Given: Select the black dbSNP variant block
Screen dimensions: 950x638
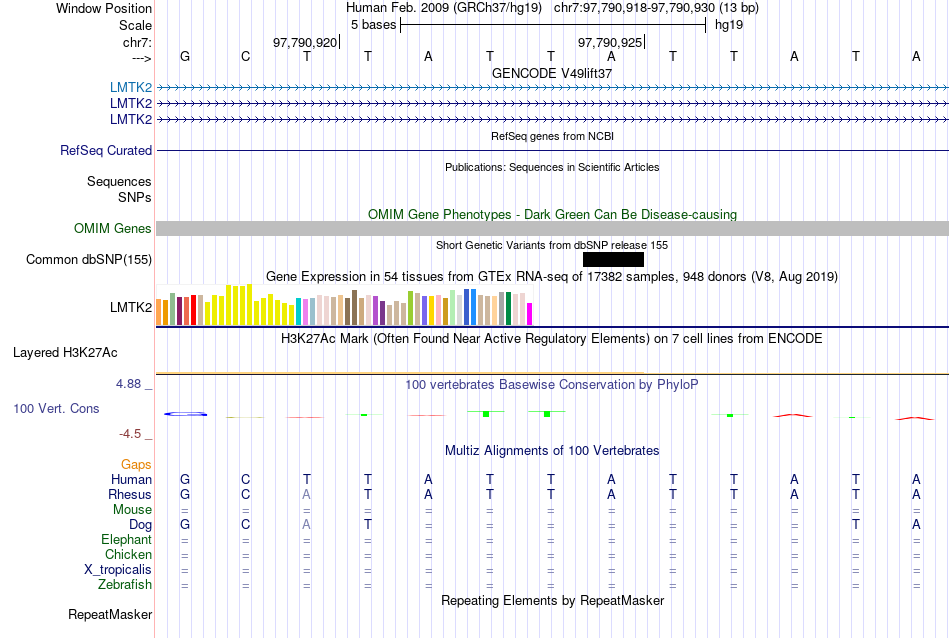Looking at the screenshot, I should pyautogui.click(x=613, y=259).
